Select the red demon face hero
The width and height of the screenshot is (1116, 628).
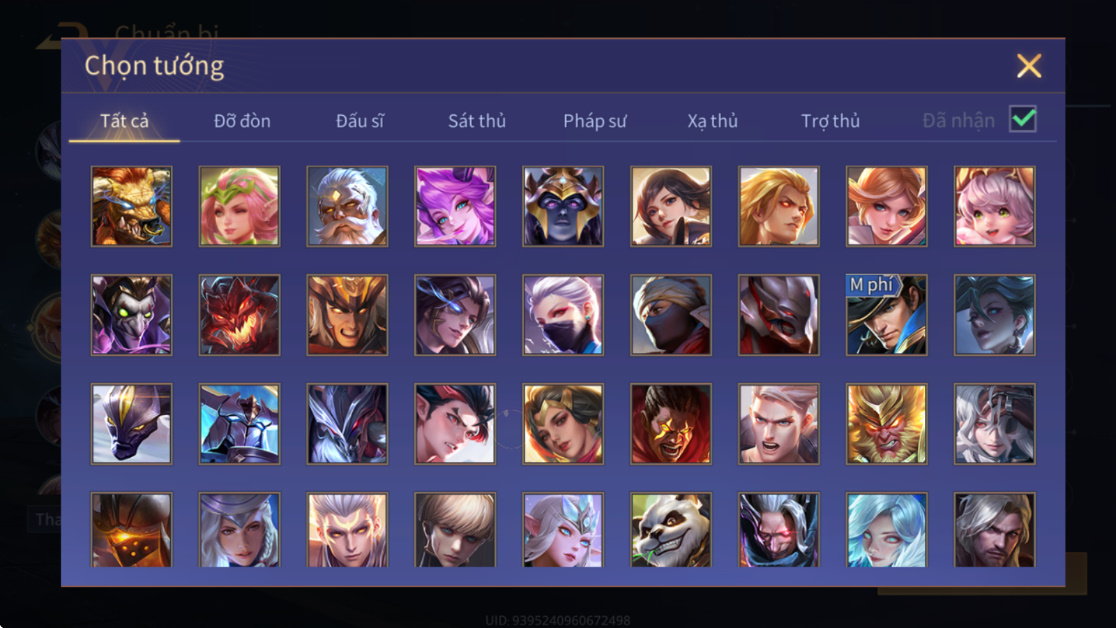tap(239, 315)
